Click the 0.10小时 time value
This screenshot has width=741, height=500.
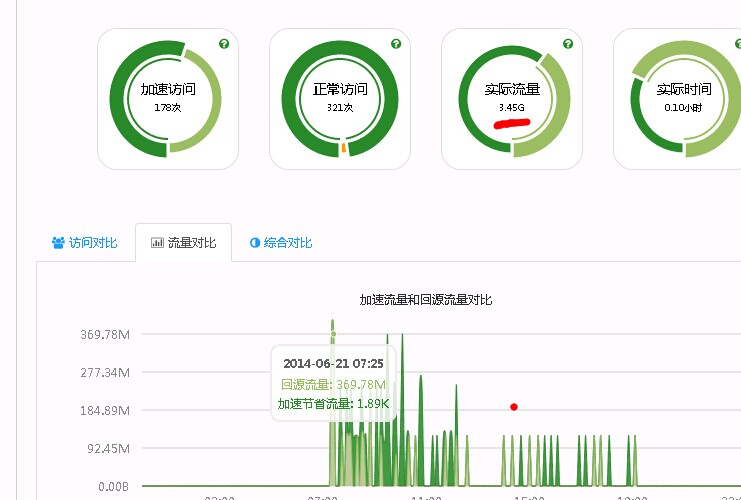click(683, 108)
